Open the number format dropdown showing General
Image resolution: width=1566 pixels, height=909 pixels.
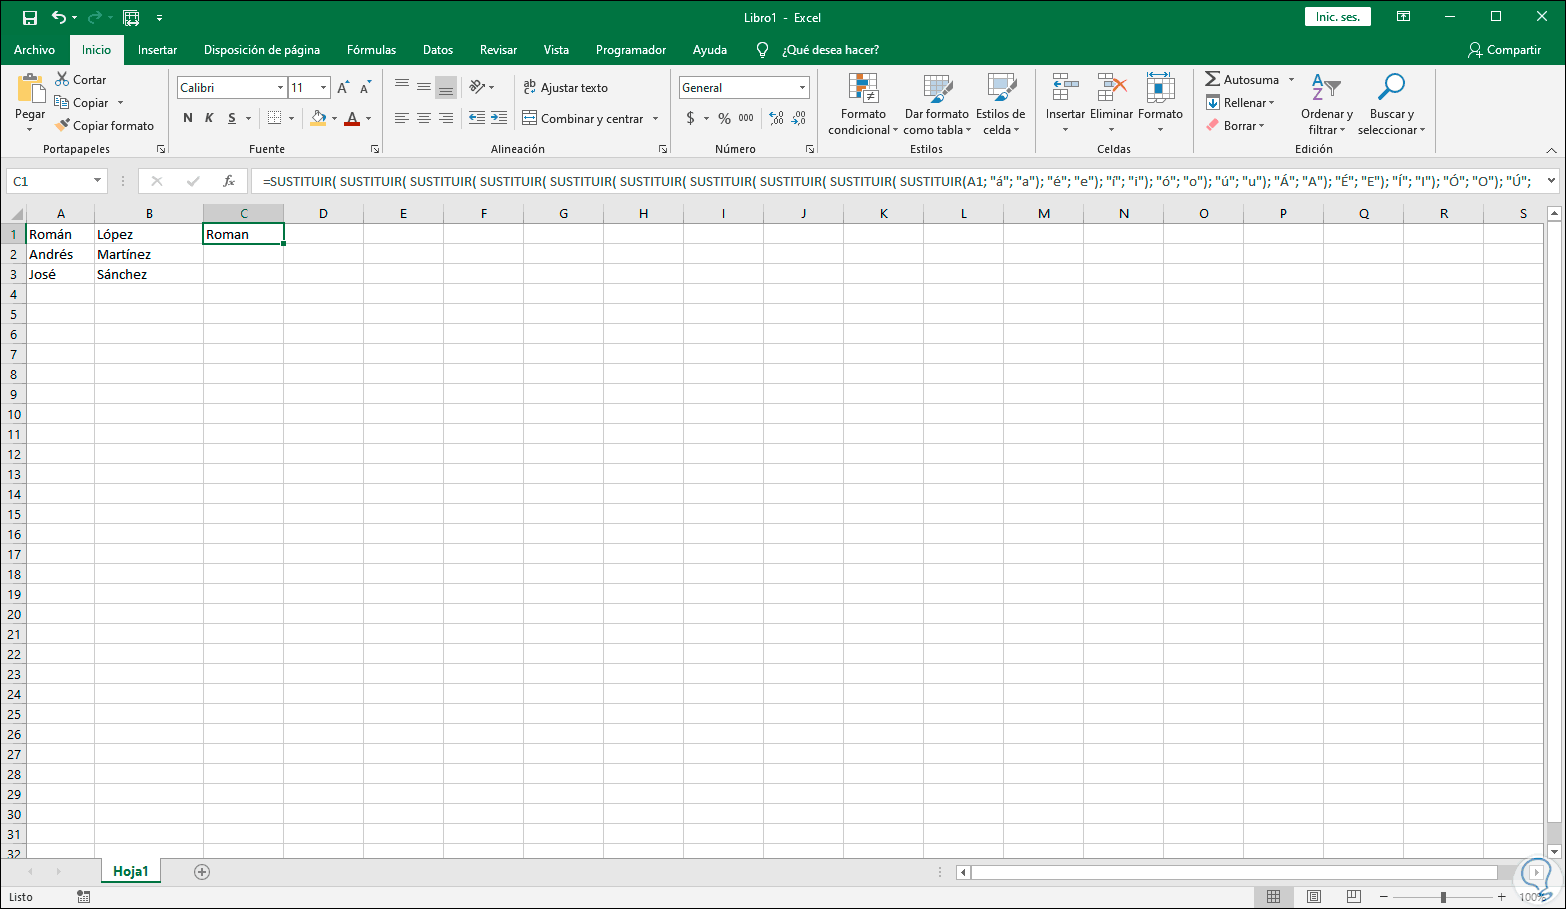[800, 87]
